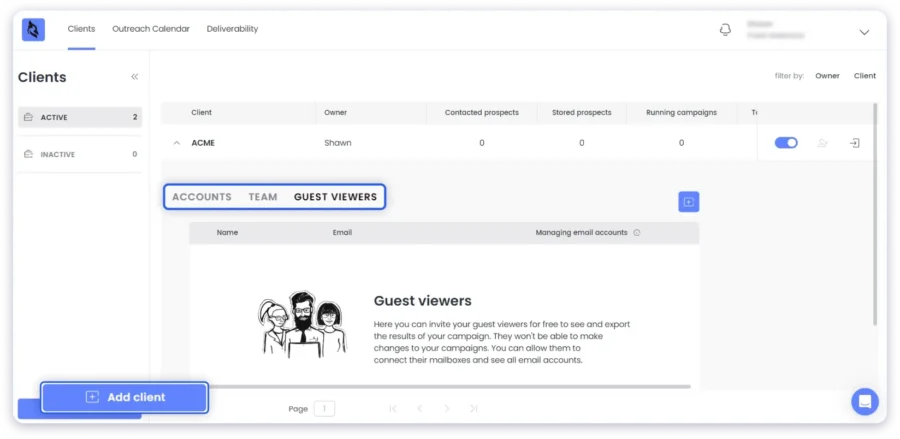Image resolution: width=900 pixels, height=439 pixels.
Task: Select the Guest Viewers sub-tab
Action: tap(335, 197)
